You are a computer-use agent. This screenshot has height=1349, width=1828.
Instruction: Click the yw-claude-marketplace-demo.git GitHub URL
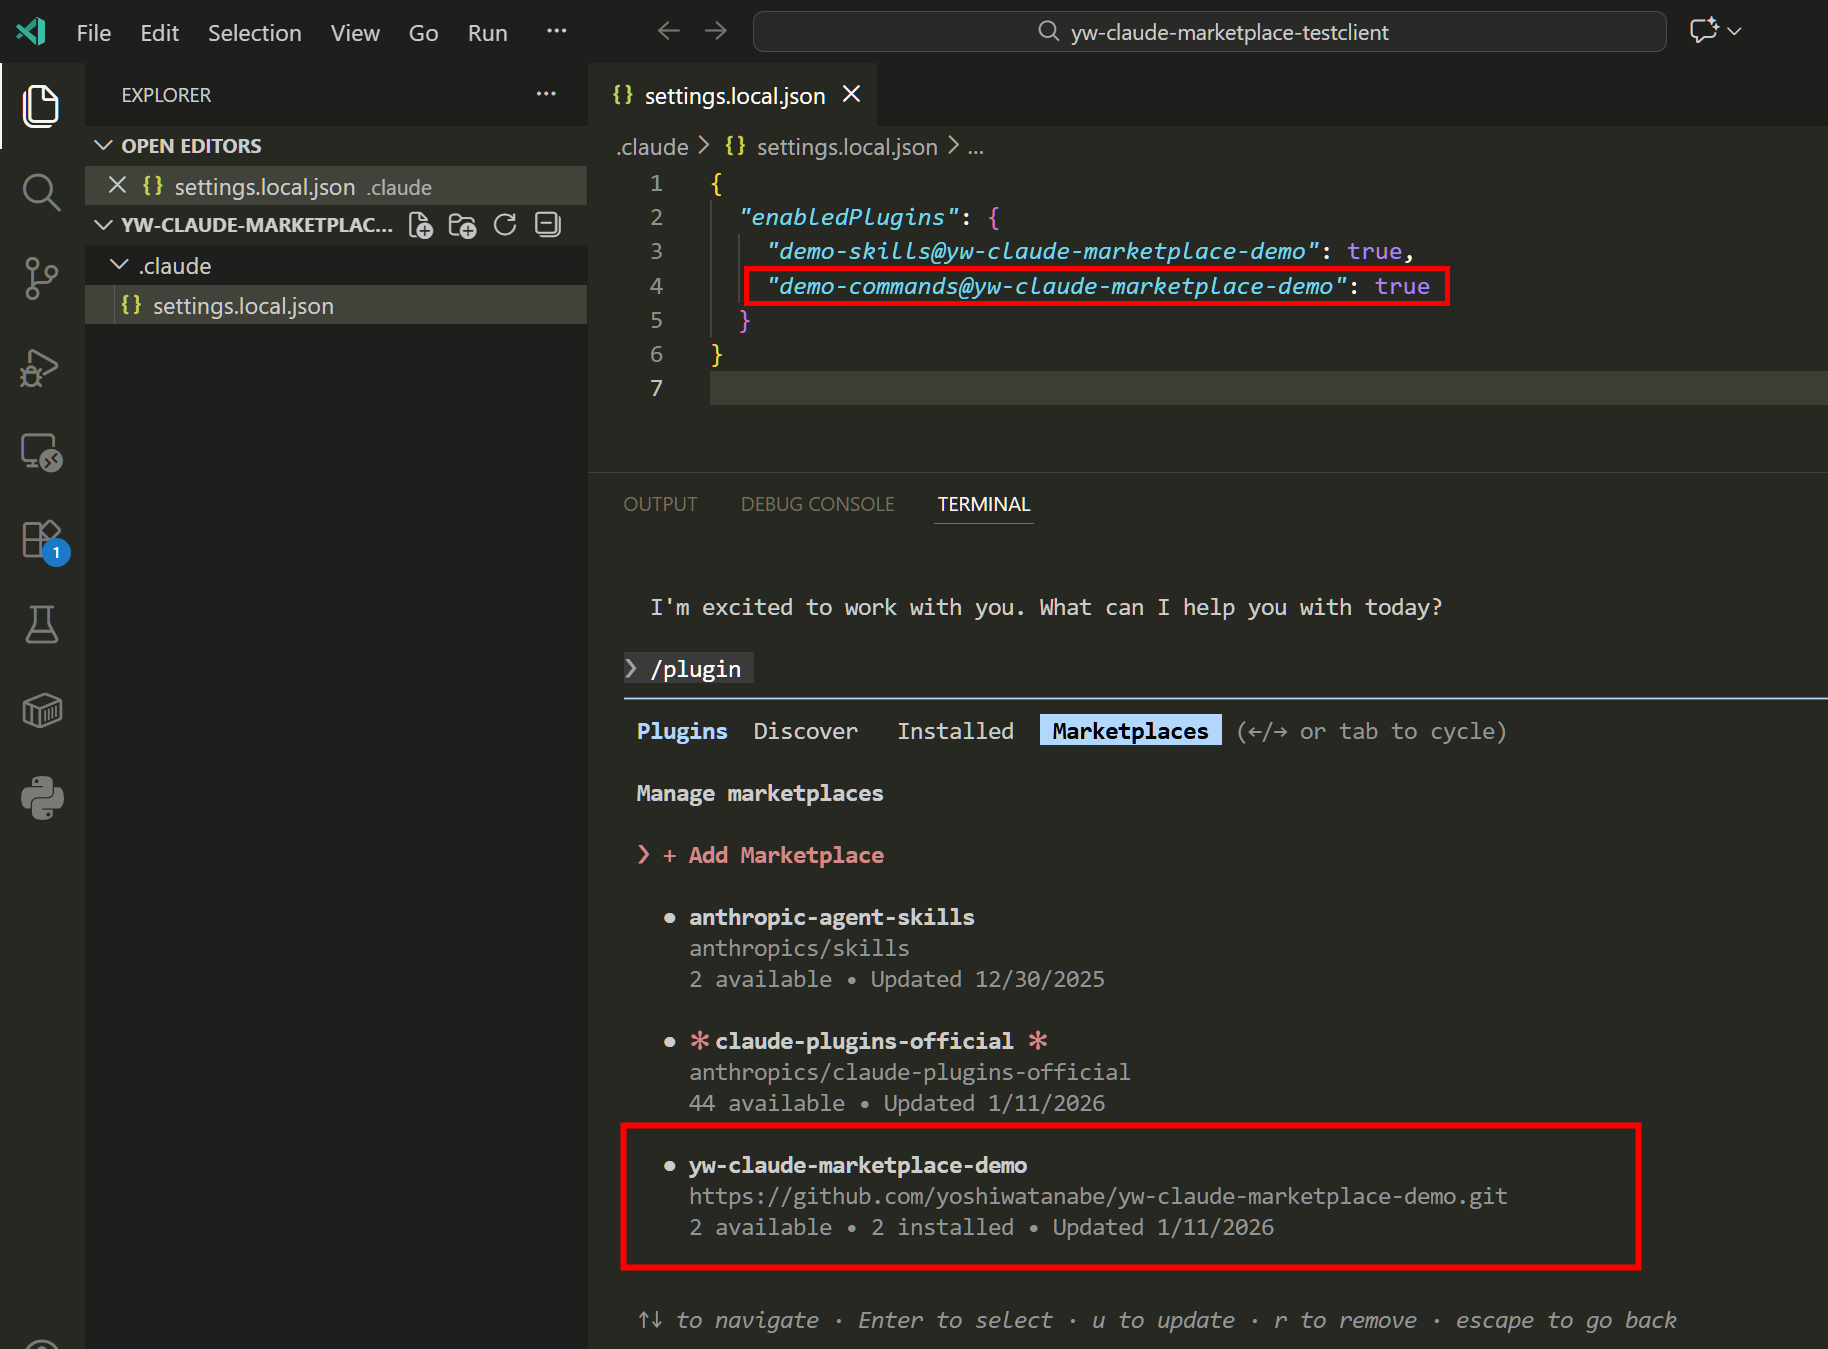click(1098, 1196)
